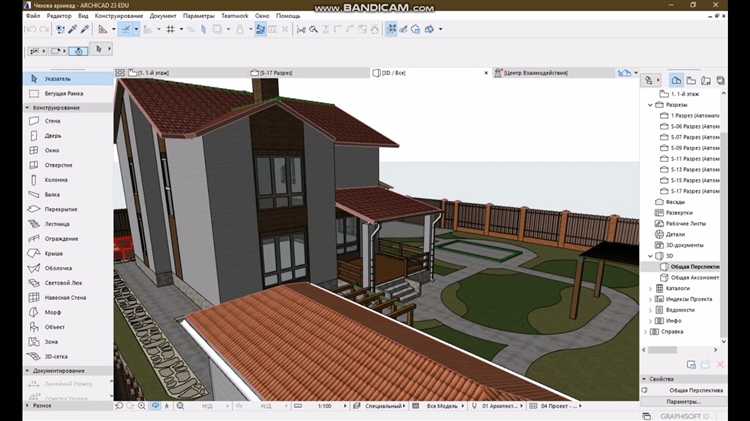
Task: Open Layout Book icon in Navigator
Action: (x=706, y=80)
